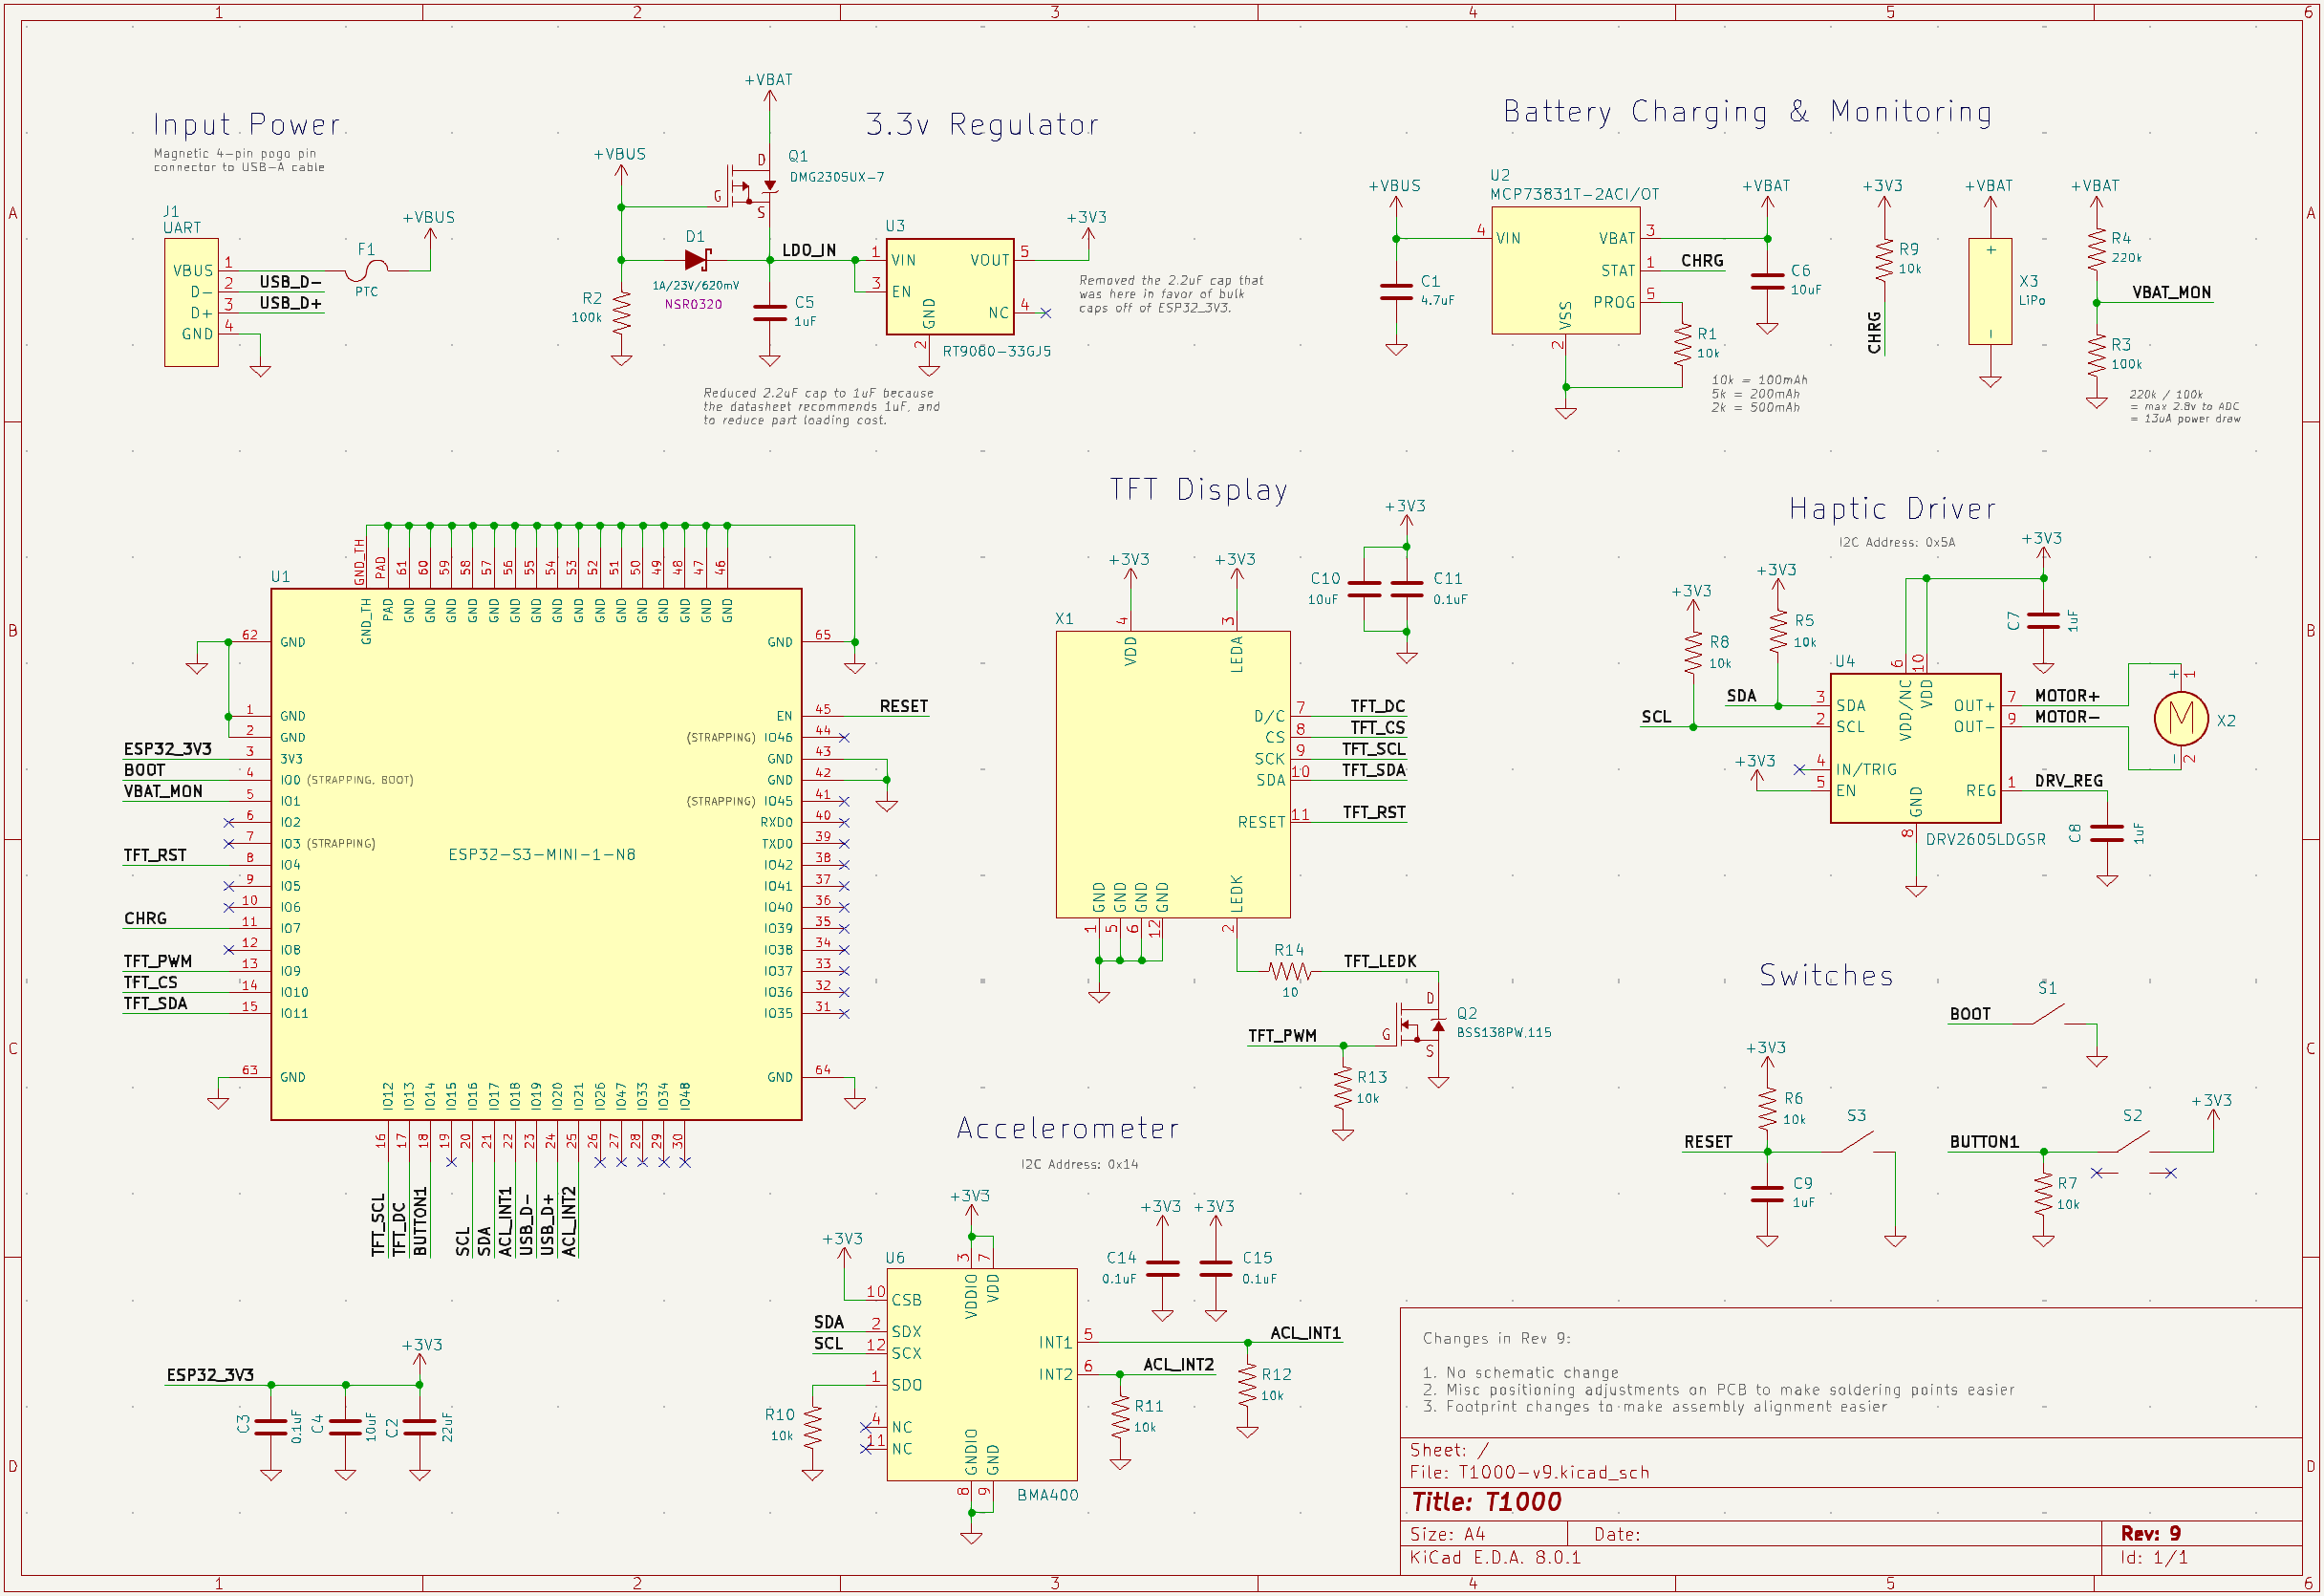Select the D1 NSR0320 diode symbol
Image resolution: width=2324 pixels, height=1596 pixels.
tap(698, 260)
